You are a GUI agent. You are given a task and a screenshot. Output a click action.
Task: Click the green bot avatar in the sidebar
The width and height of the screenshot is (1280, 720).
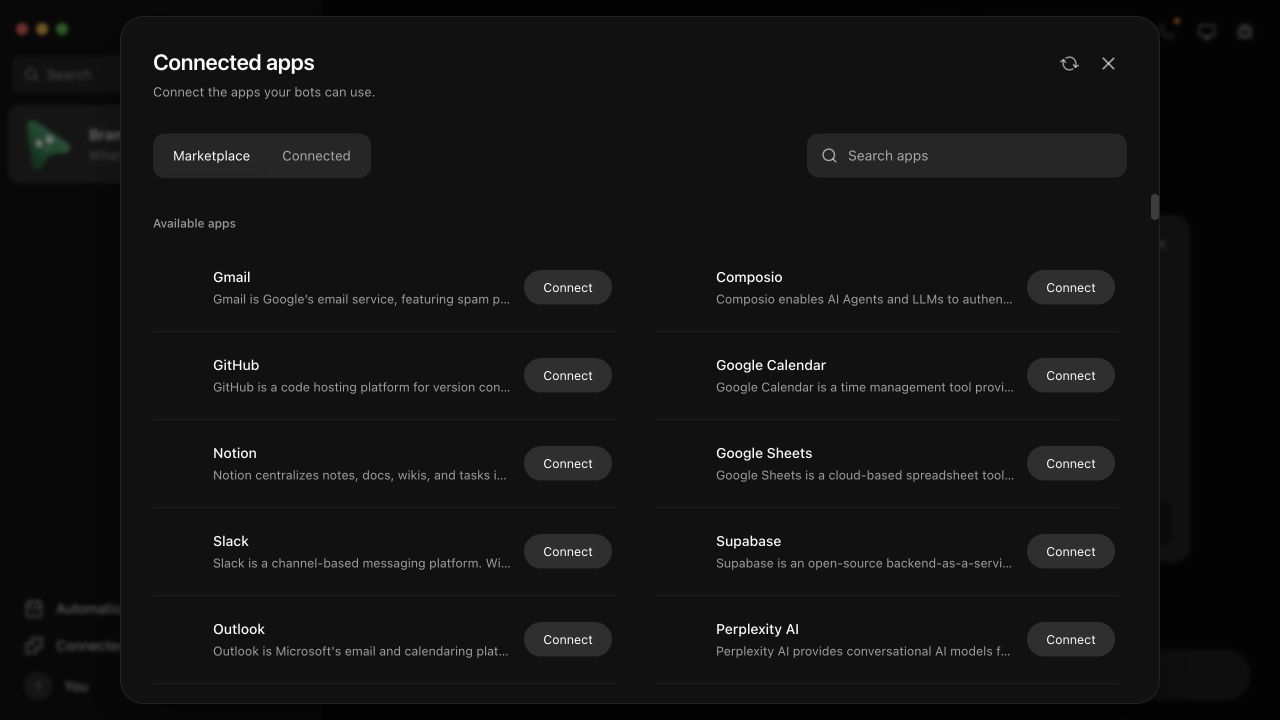pos(48,144)
